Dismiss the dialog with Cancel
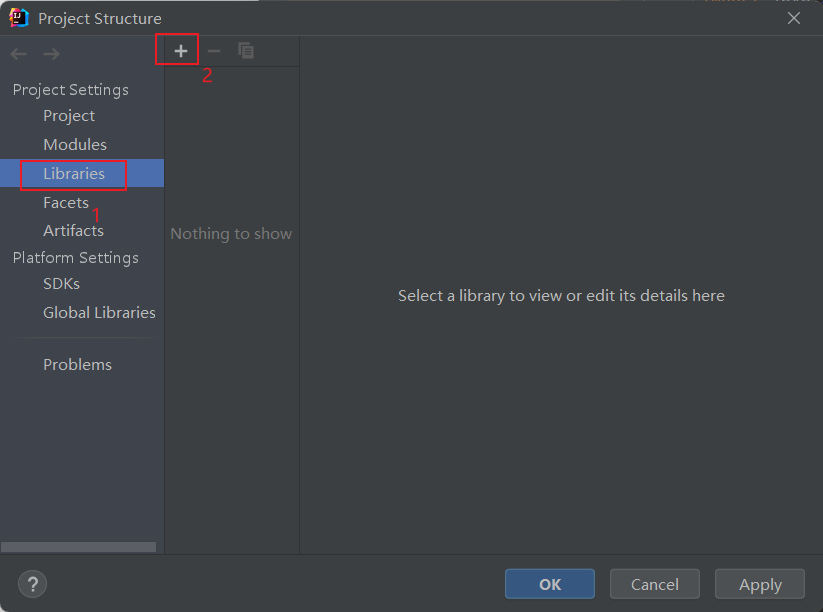This screenshot has height=612, width=823. click(x=654, y=583)
